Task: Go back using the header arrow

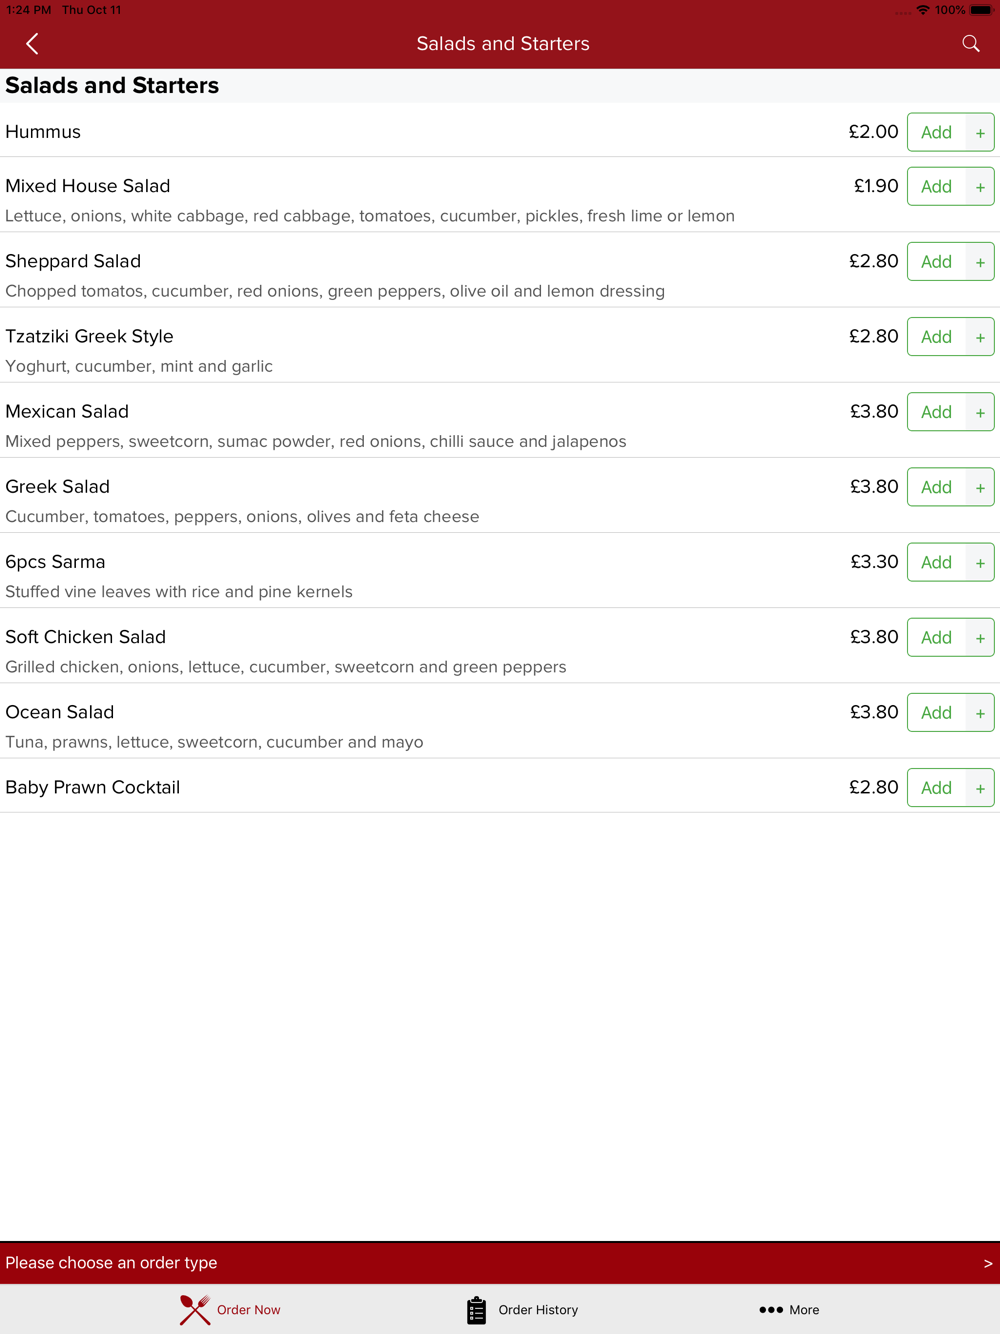Action: 32,44
